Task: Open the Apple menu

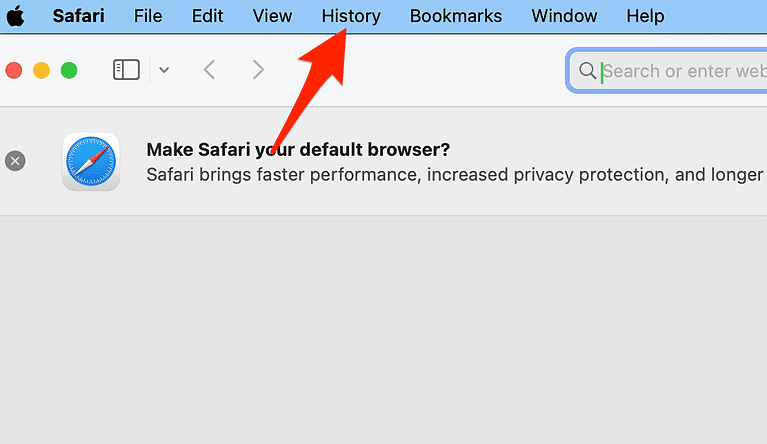Action: pyautogui.click(x=15, y=16)
